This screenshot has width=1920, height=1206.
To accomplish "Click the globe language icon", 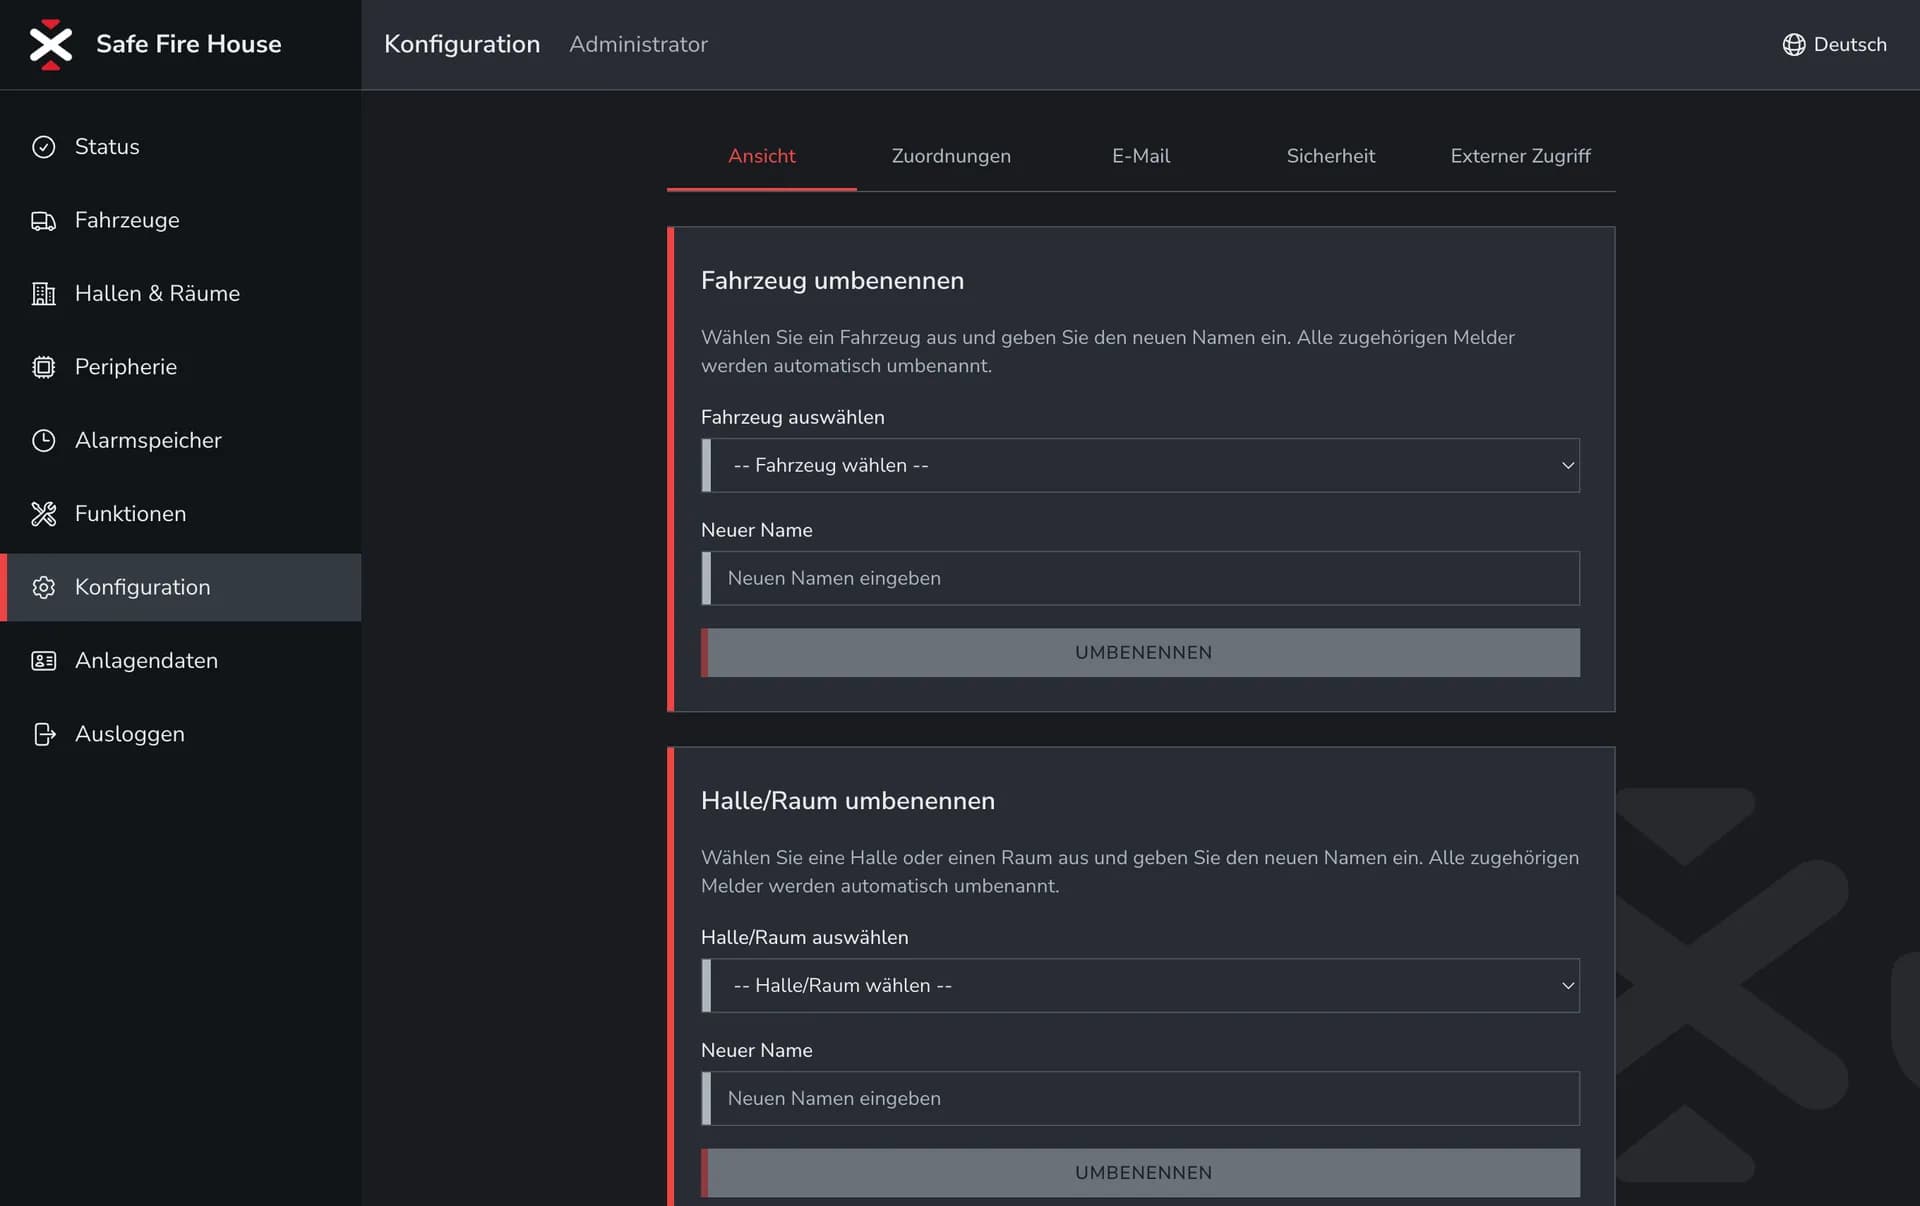I will pos(1793,45).
